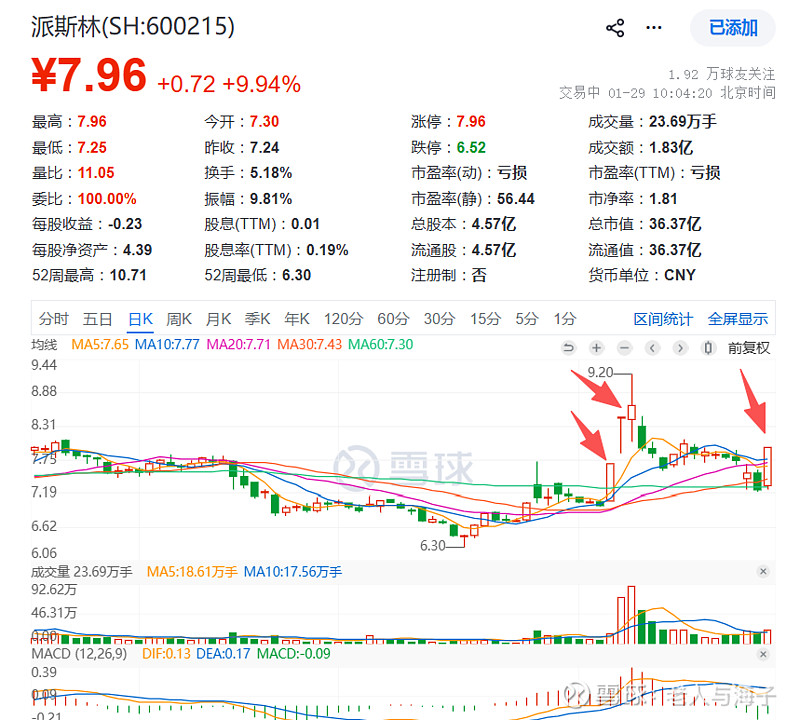Screen dimensions: 800x720
Task: Click the 每股净资产 value 4.39
Action: click(137, 250)
